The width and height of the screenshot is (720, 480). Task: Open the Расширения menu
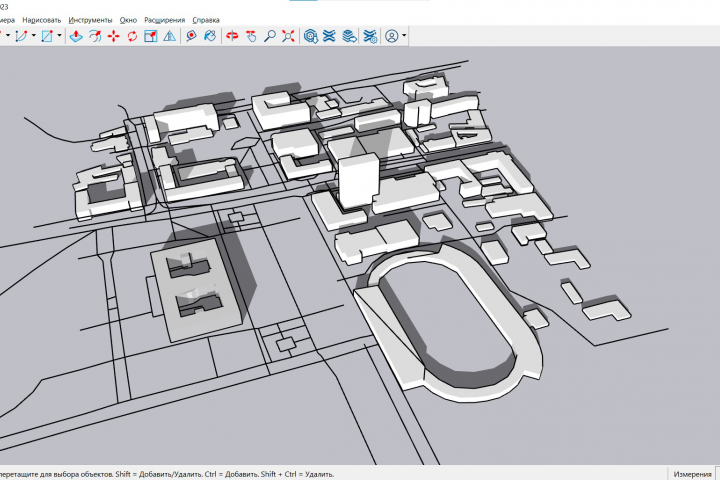click(164, 19)
